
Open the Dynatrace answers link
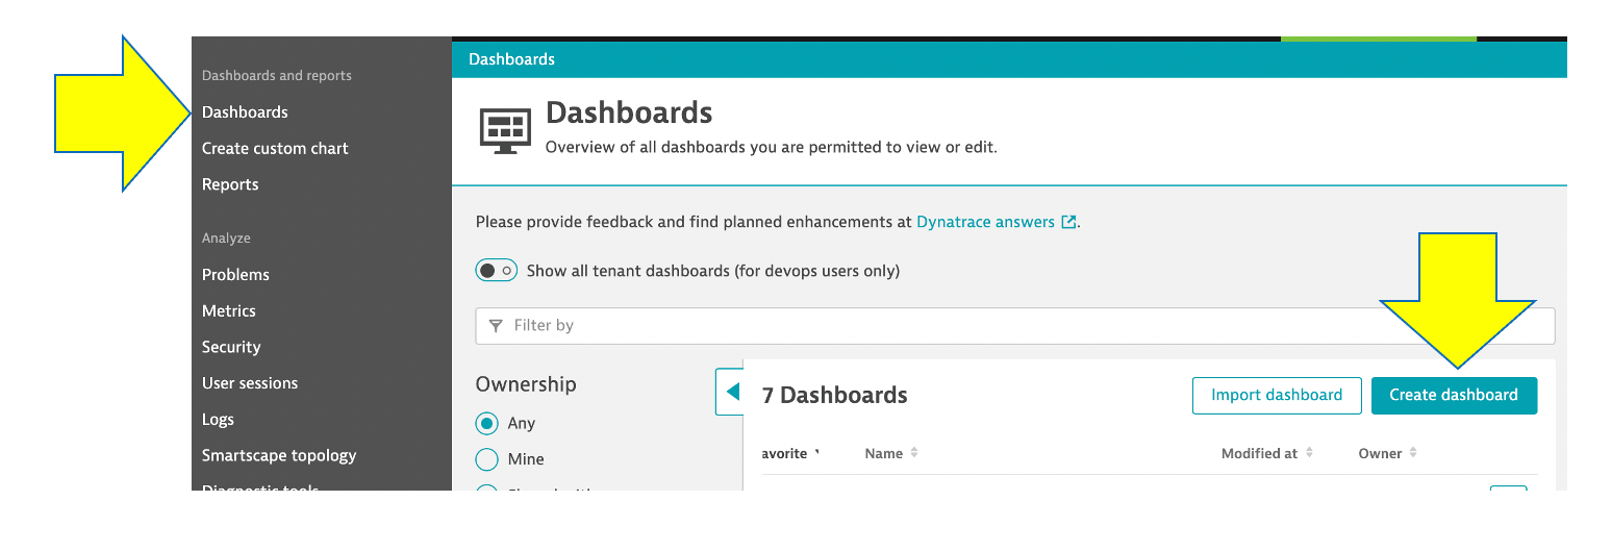(985, 222)
